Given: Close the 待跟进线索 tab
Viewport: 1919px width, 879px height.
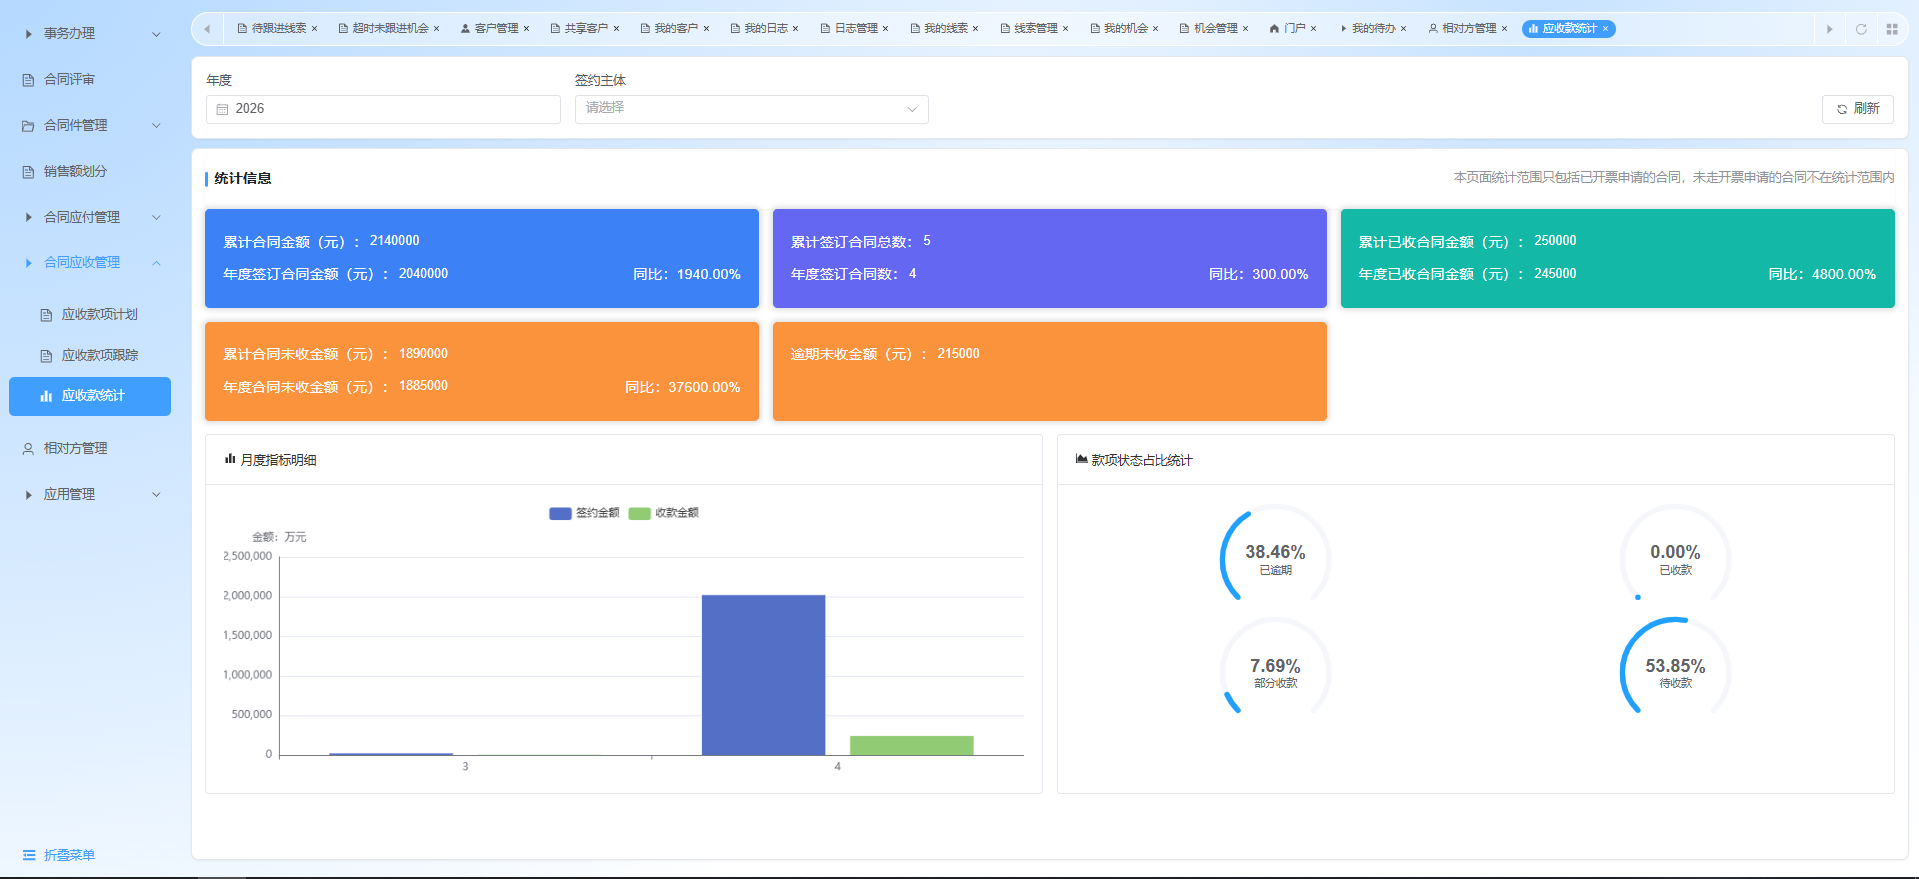Looking at the screenshot, I should click(x=314, y=29).
